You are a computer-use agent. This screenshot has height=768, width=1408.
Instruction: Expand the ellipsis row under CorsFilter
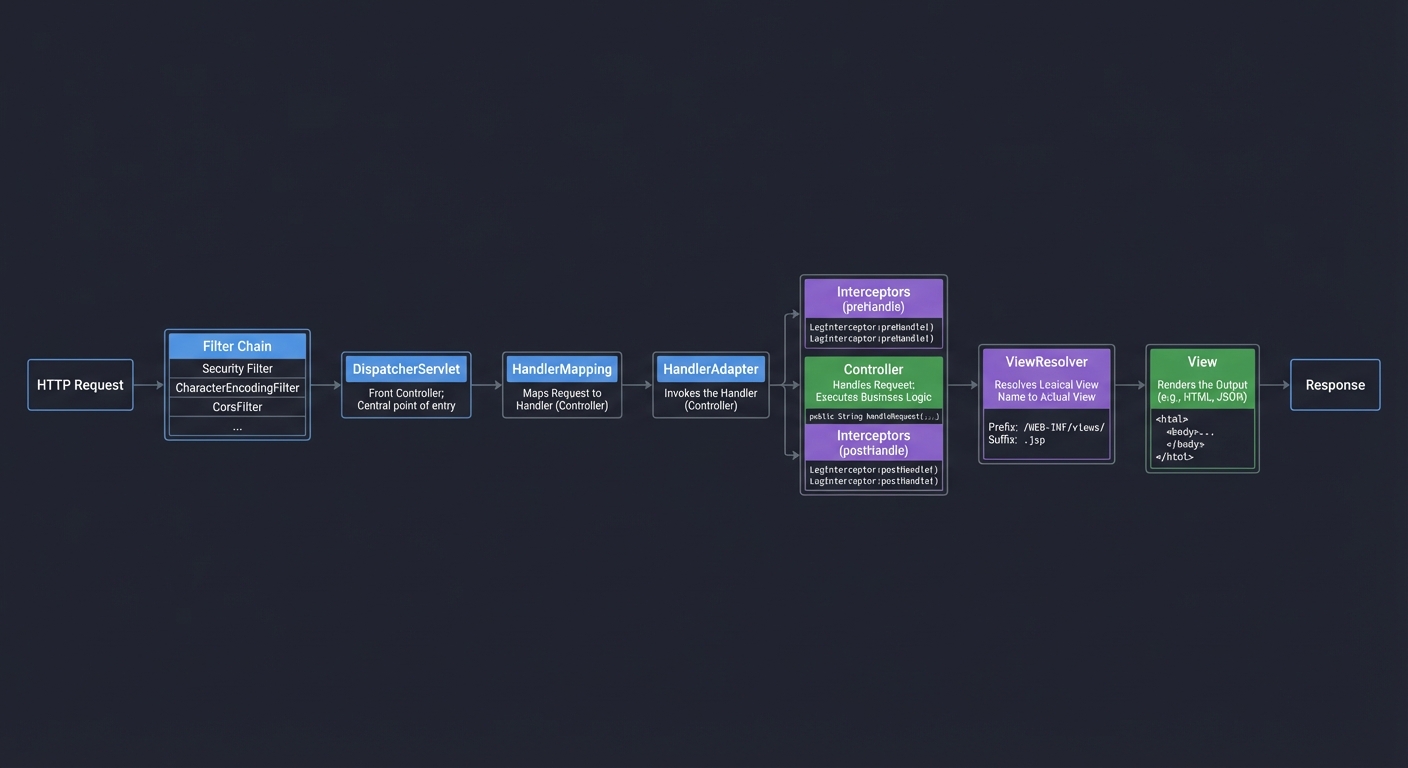(x=237, y=425)
